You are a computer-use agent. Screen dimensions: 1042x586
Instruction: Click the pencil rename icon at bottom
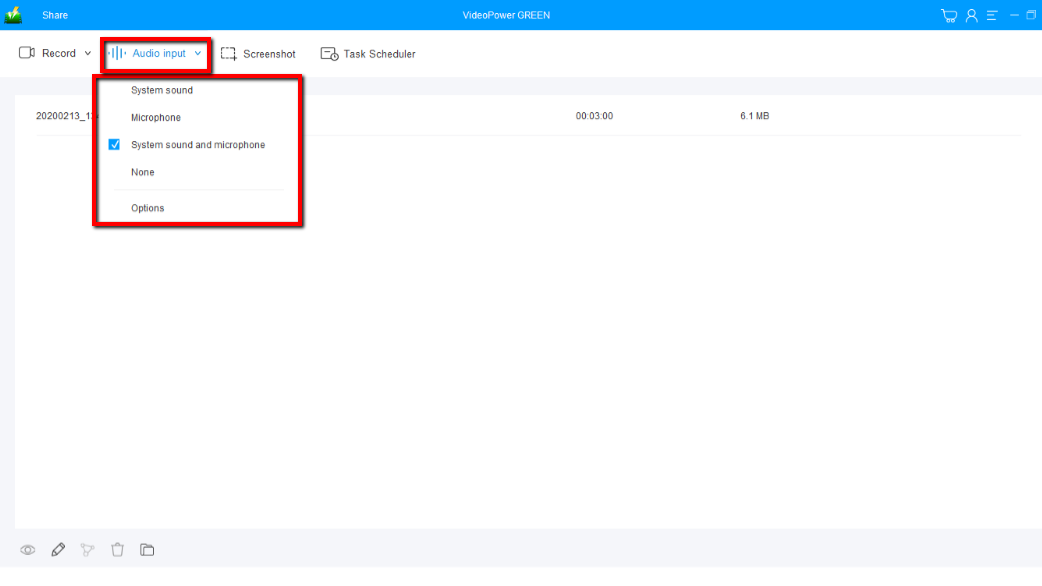tap(58, 549)
